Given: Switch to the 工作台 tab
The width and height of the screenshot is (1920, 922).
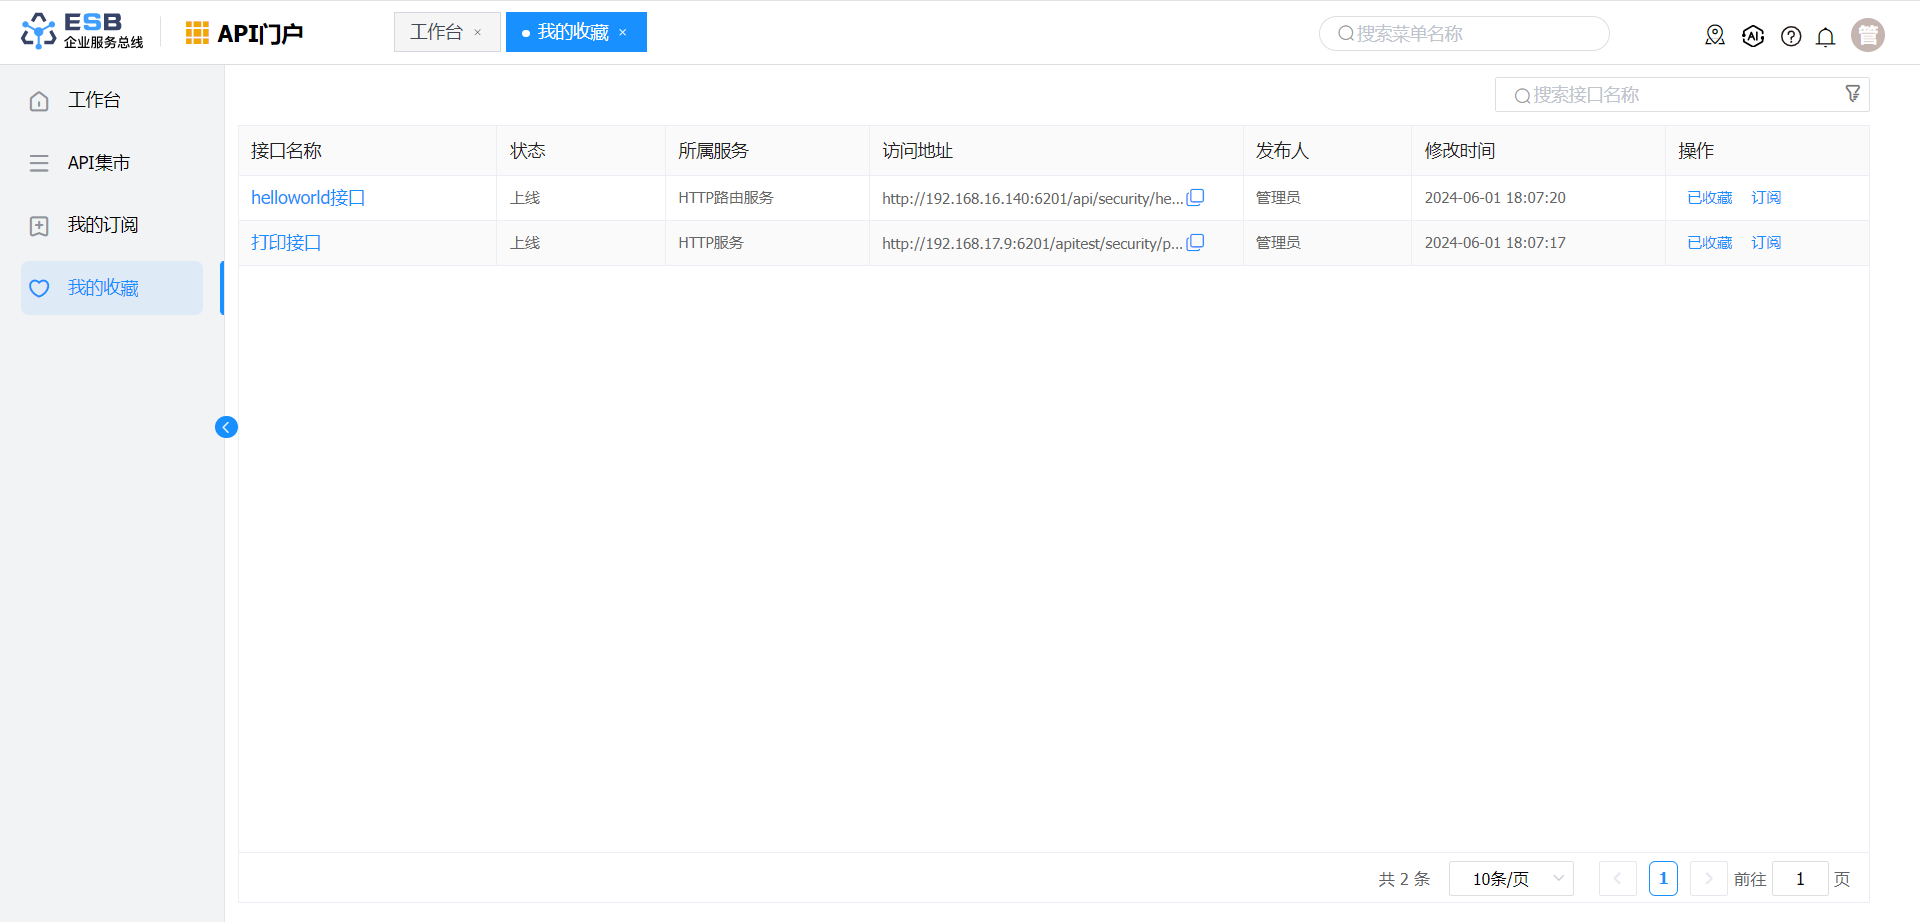Looking at the screenshot, I should click(437, 32).
